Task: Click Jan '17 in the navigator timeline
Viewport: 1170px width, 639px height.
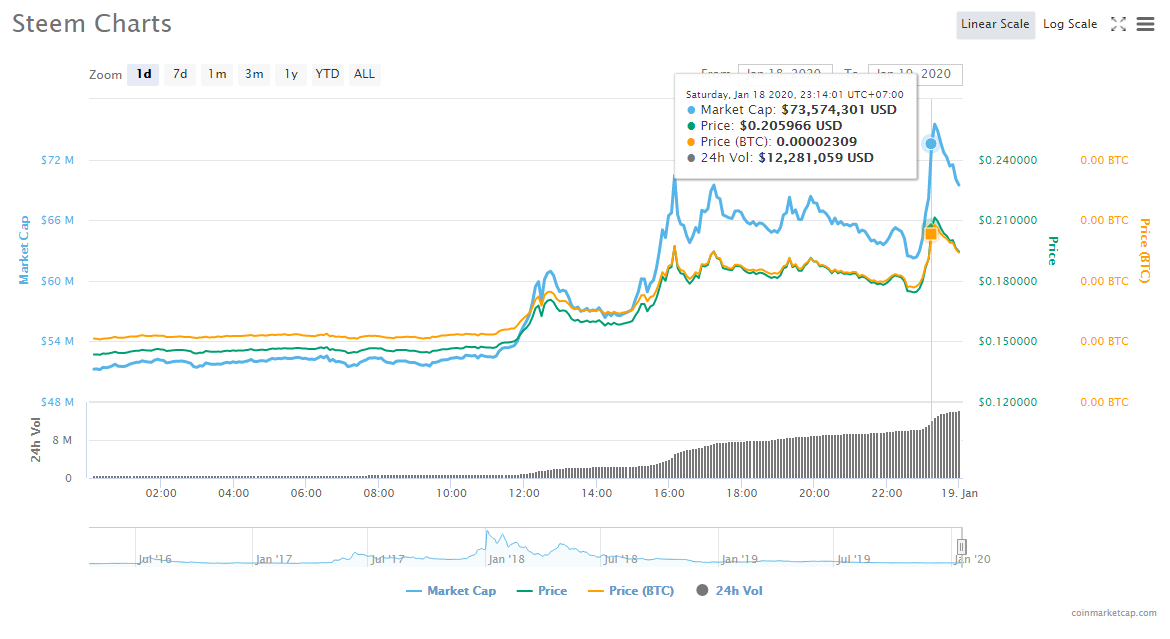Action: coord(273,559)
